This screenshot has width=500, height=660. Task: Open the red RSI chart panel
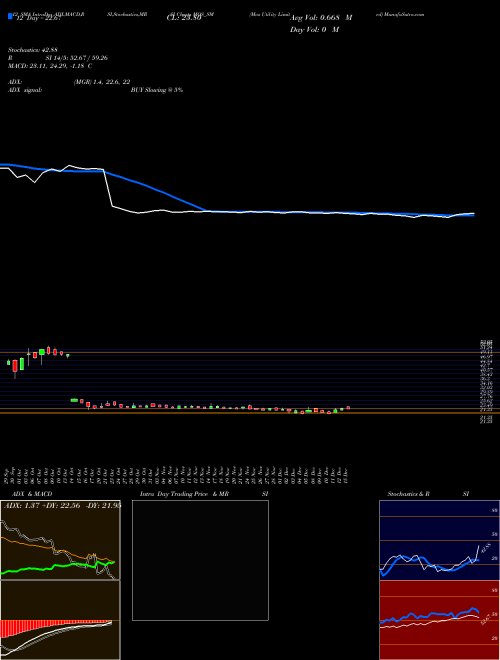point(439,620)
